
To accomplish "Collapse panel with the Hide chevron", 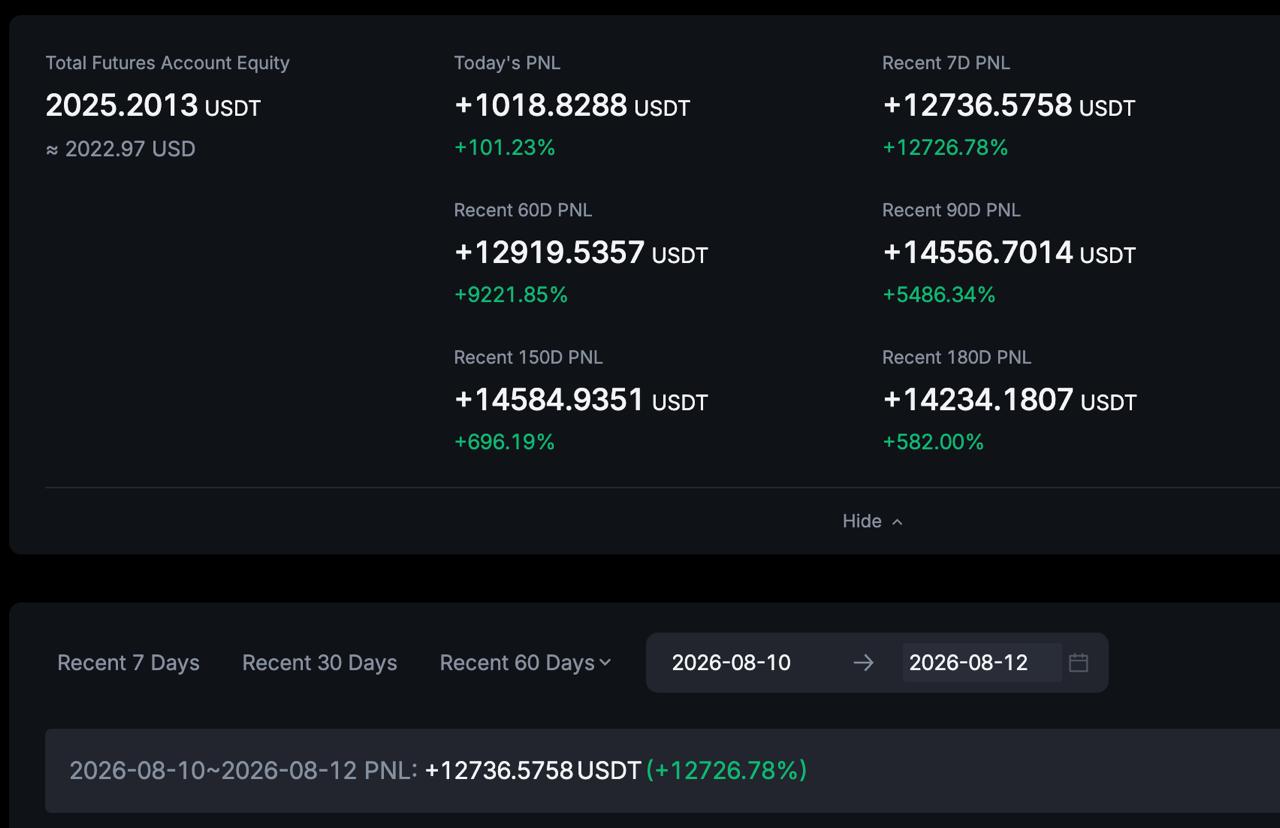I will point(897,522).
